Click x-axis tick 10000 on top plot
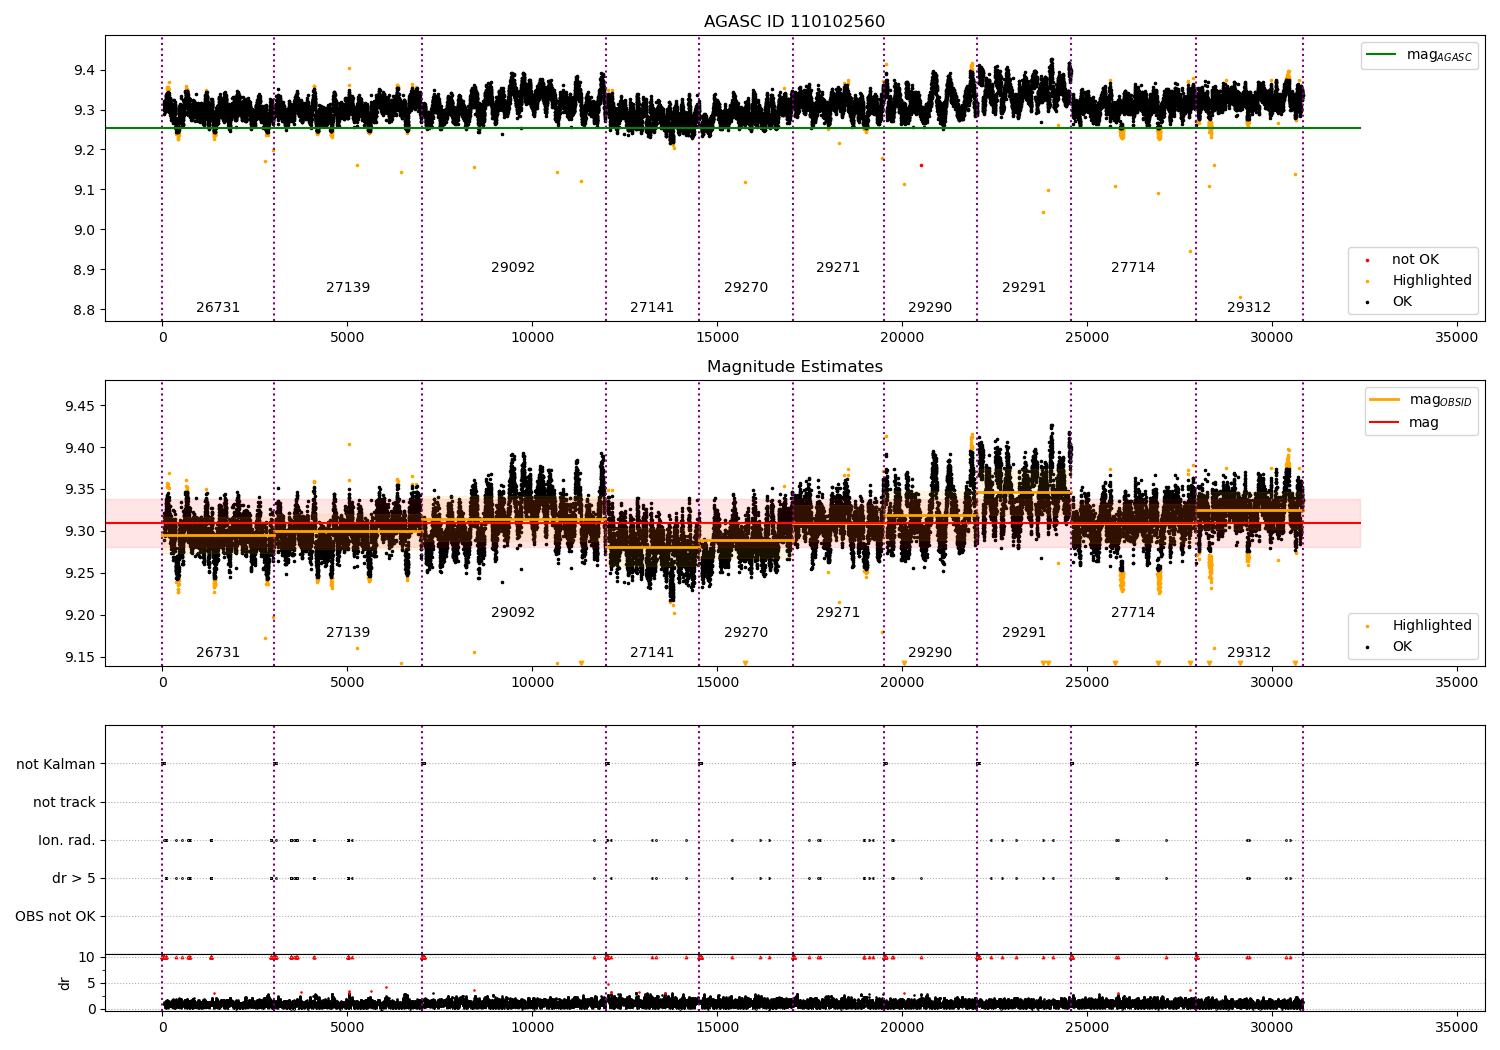 point(532,337)
